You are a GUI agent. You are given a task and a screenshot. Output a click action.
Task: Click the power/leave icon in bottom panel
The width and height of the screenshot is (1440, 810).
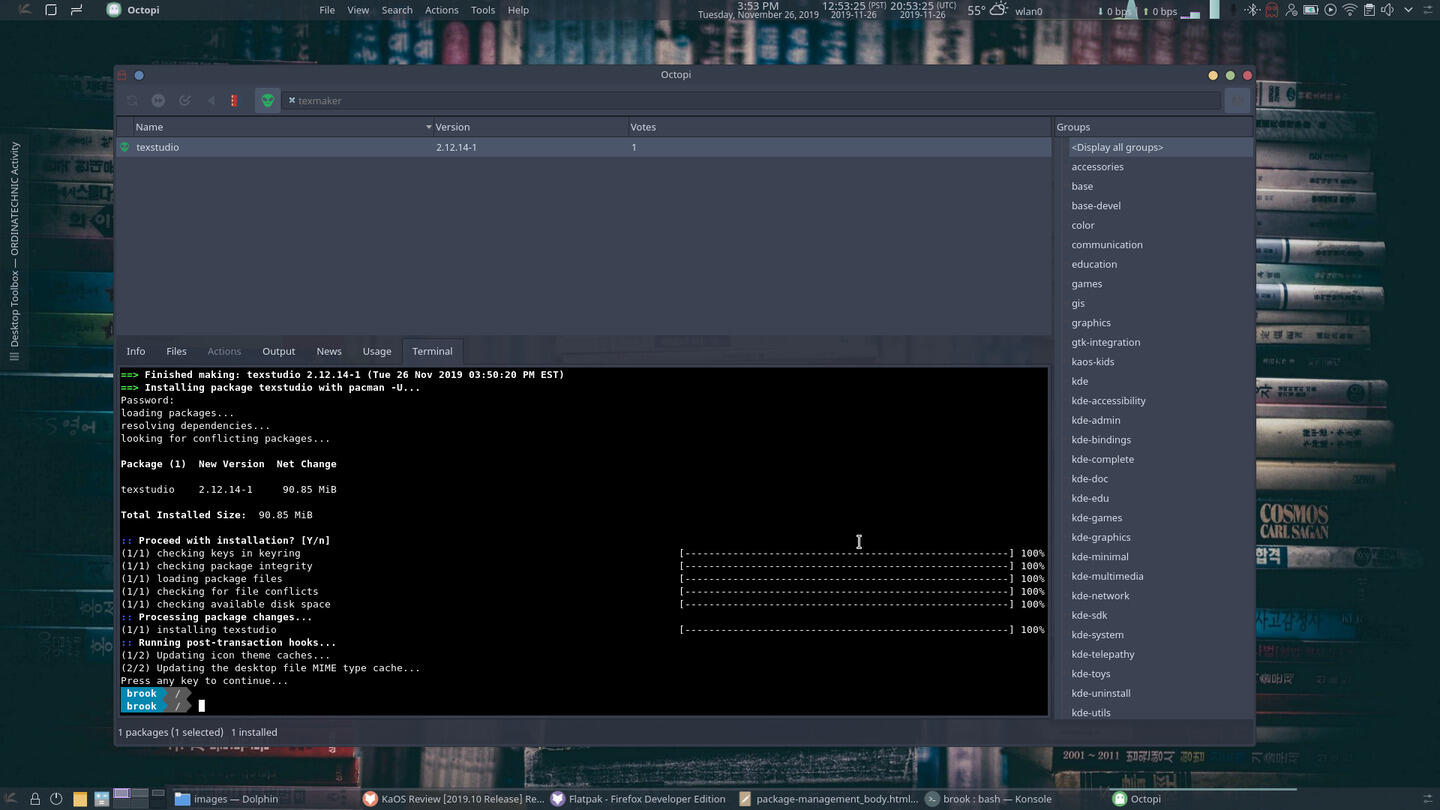56,799
